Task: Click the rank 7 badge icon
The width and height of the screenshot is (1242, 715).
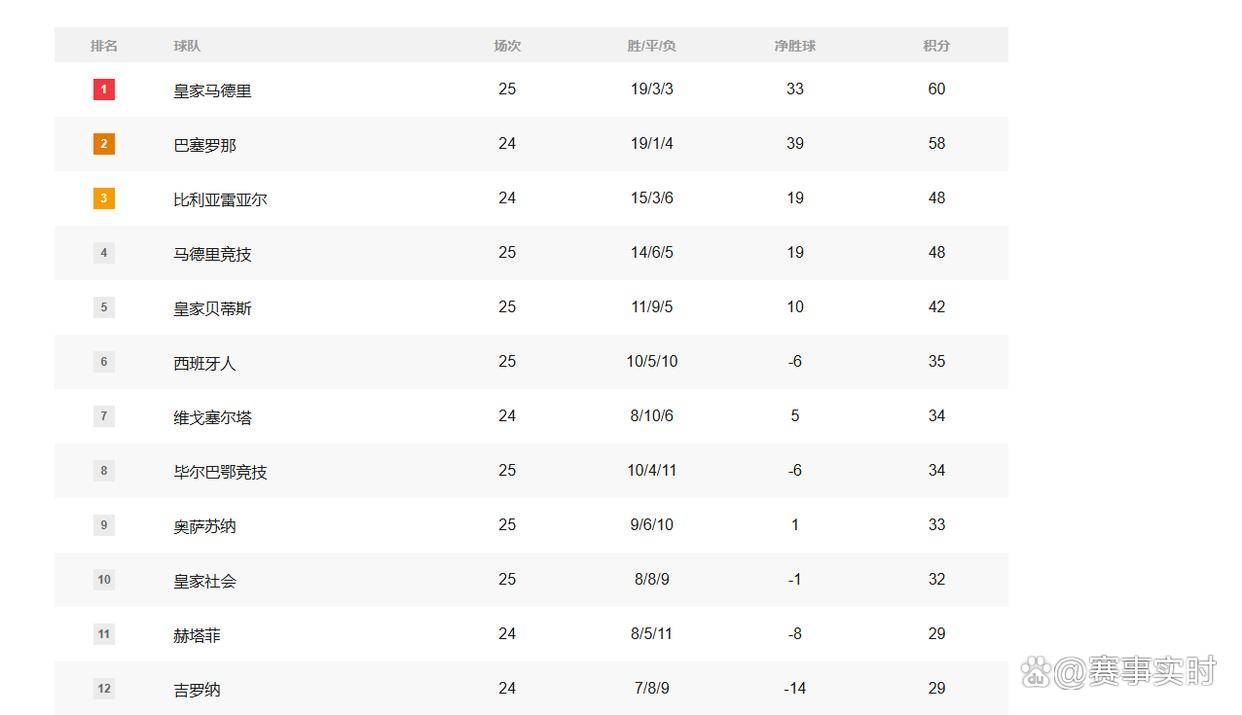Action: coord(104,416)
